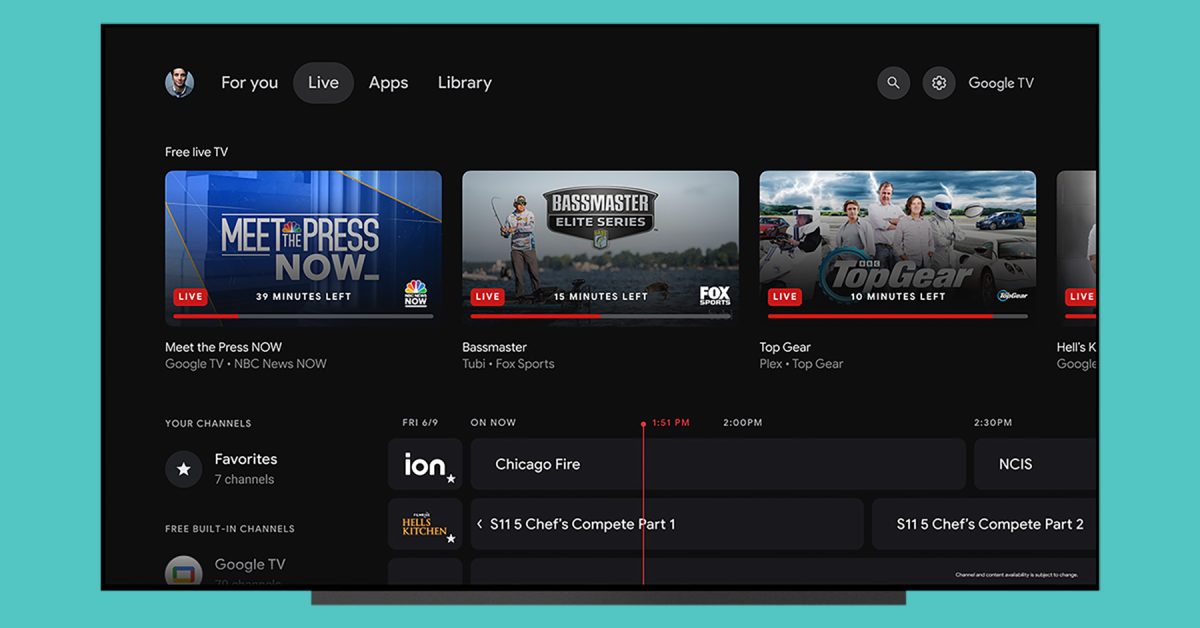Select S11 5 Chef's Compete Part 1
The height and width of the screenshot is (628, 1200).
667,524
